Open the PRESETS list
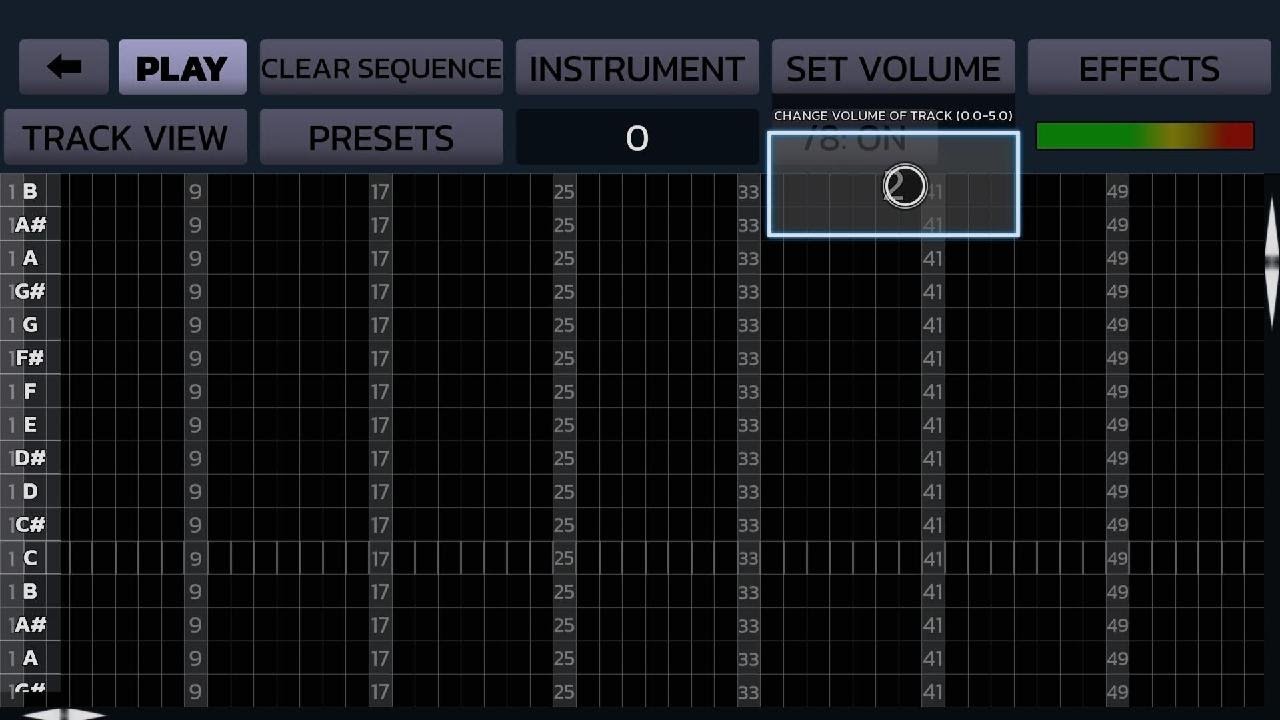This screenshot has width=1280, height=720. 381,137
